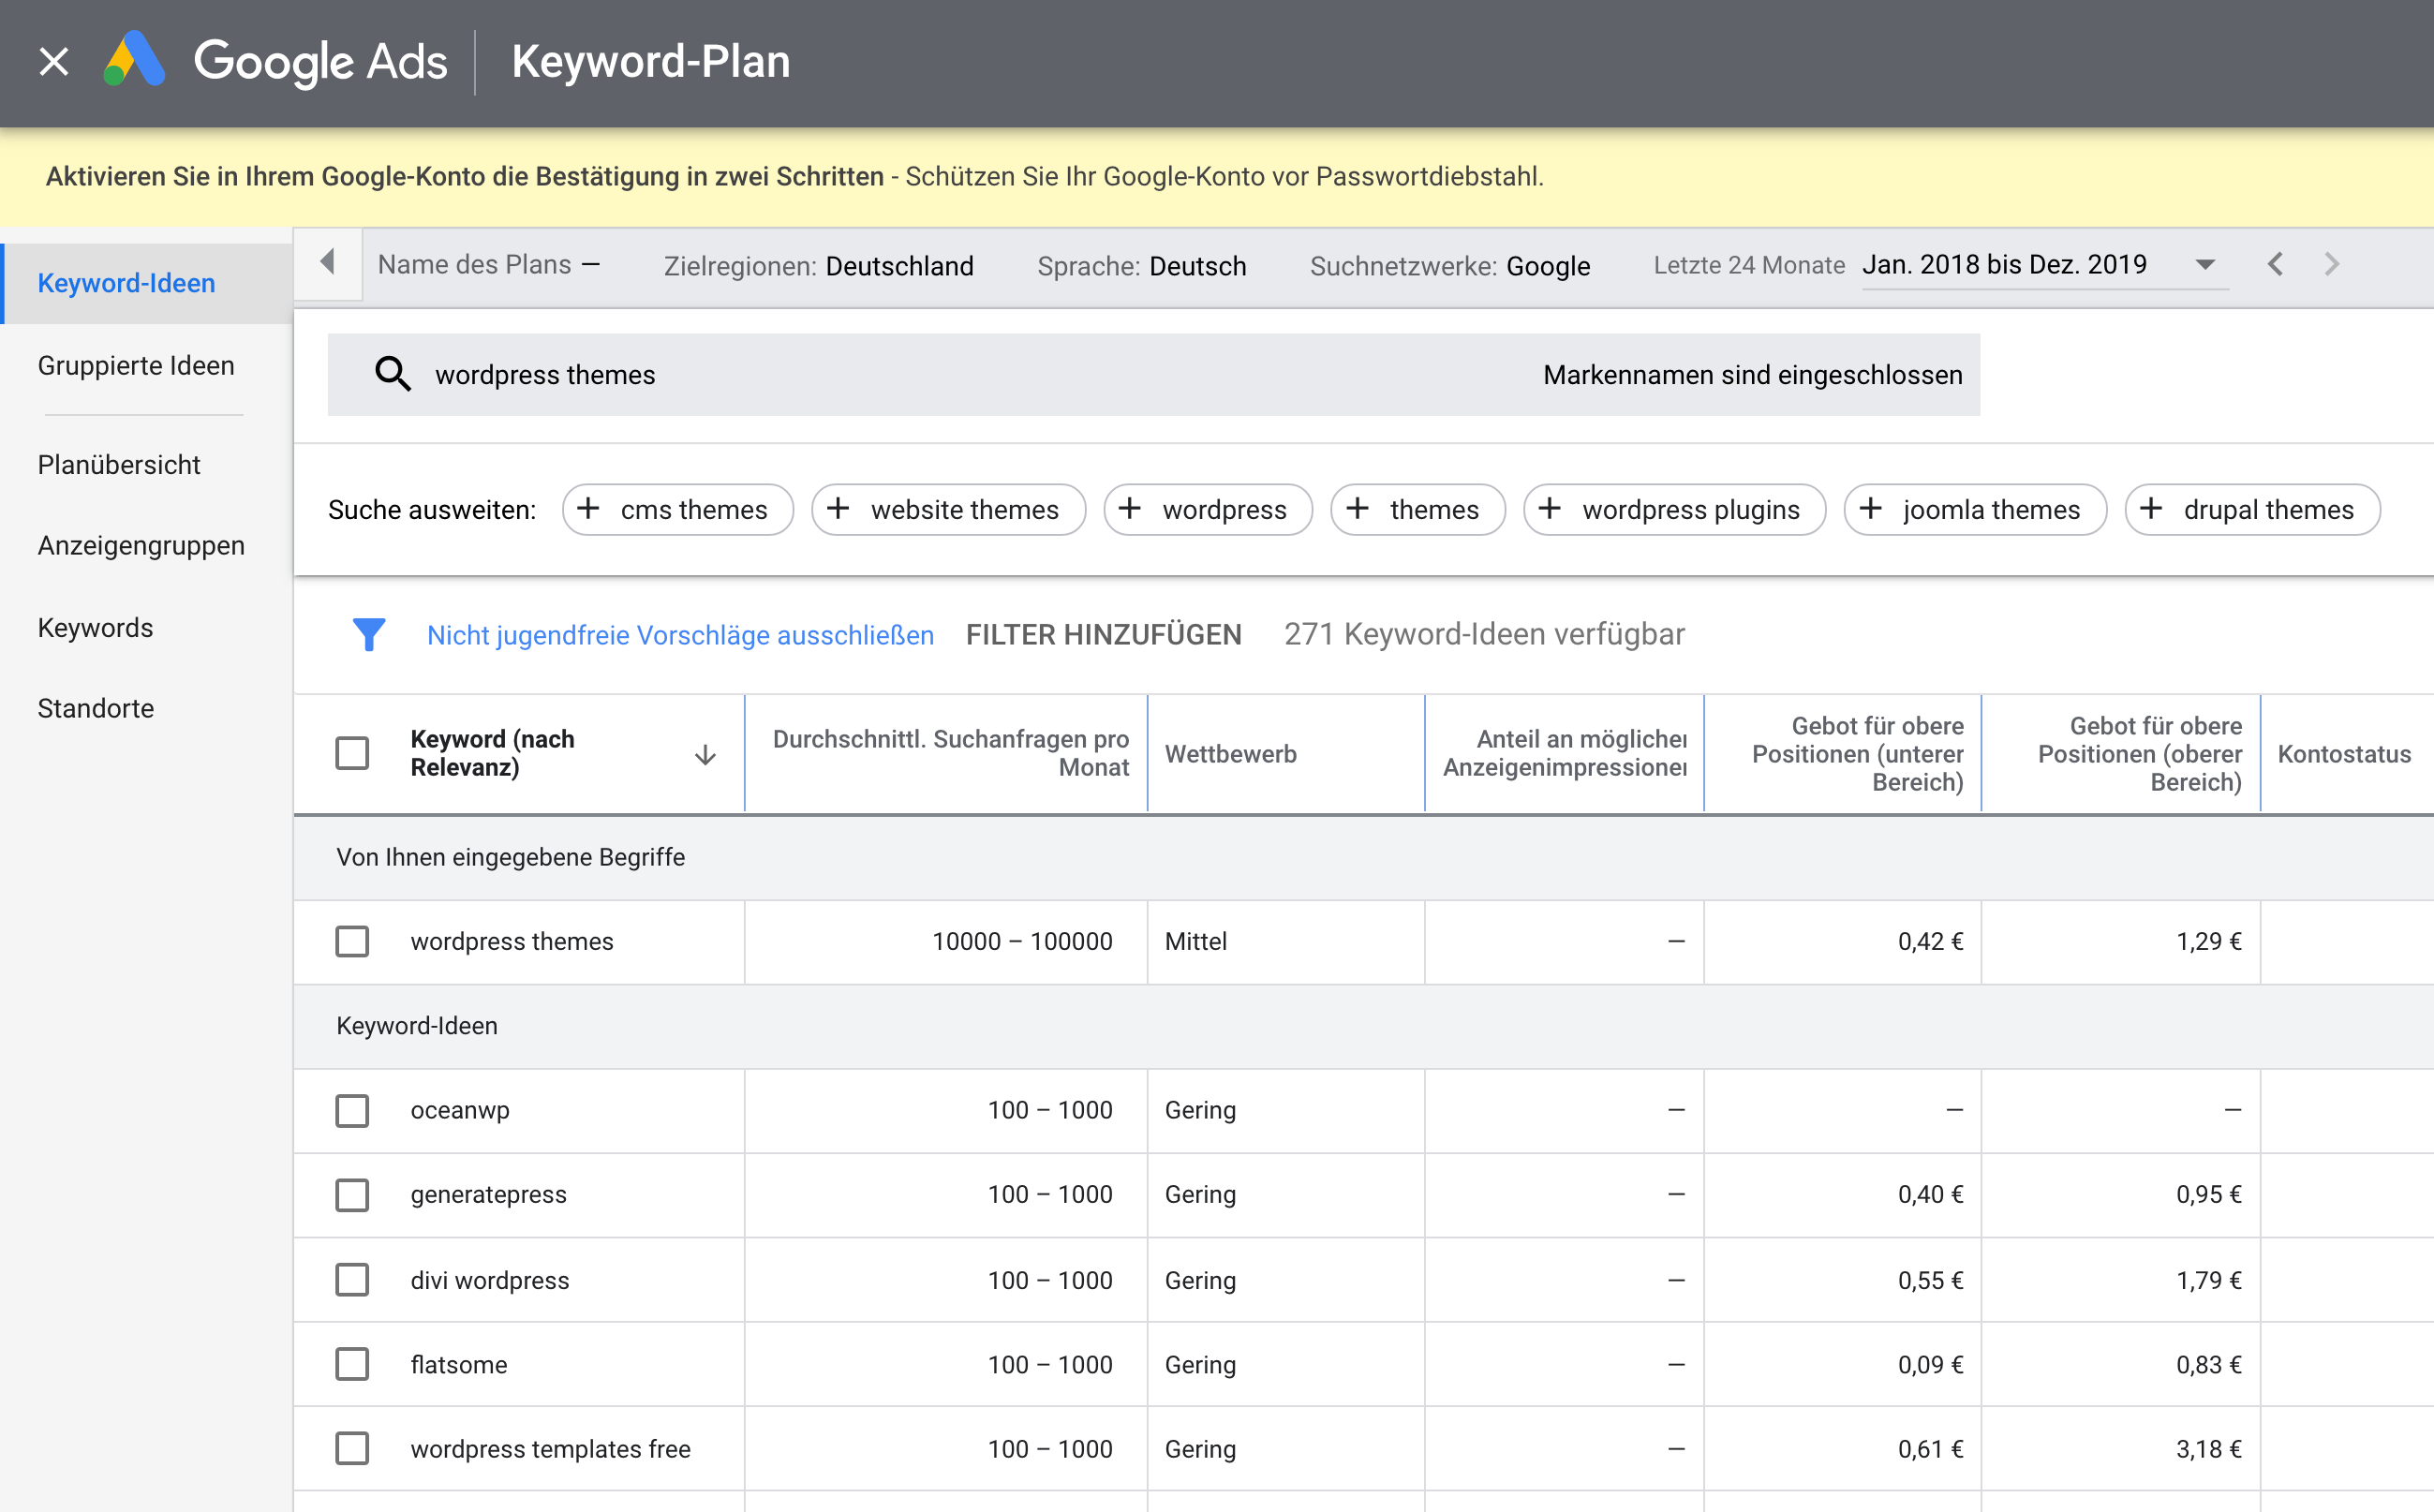Check 'wordpress templates free' row checkbox
Image resolution: width=2434 pixels, height=1512 pixels.
coord(352,1449)
